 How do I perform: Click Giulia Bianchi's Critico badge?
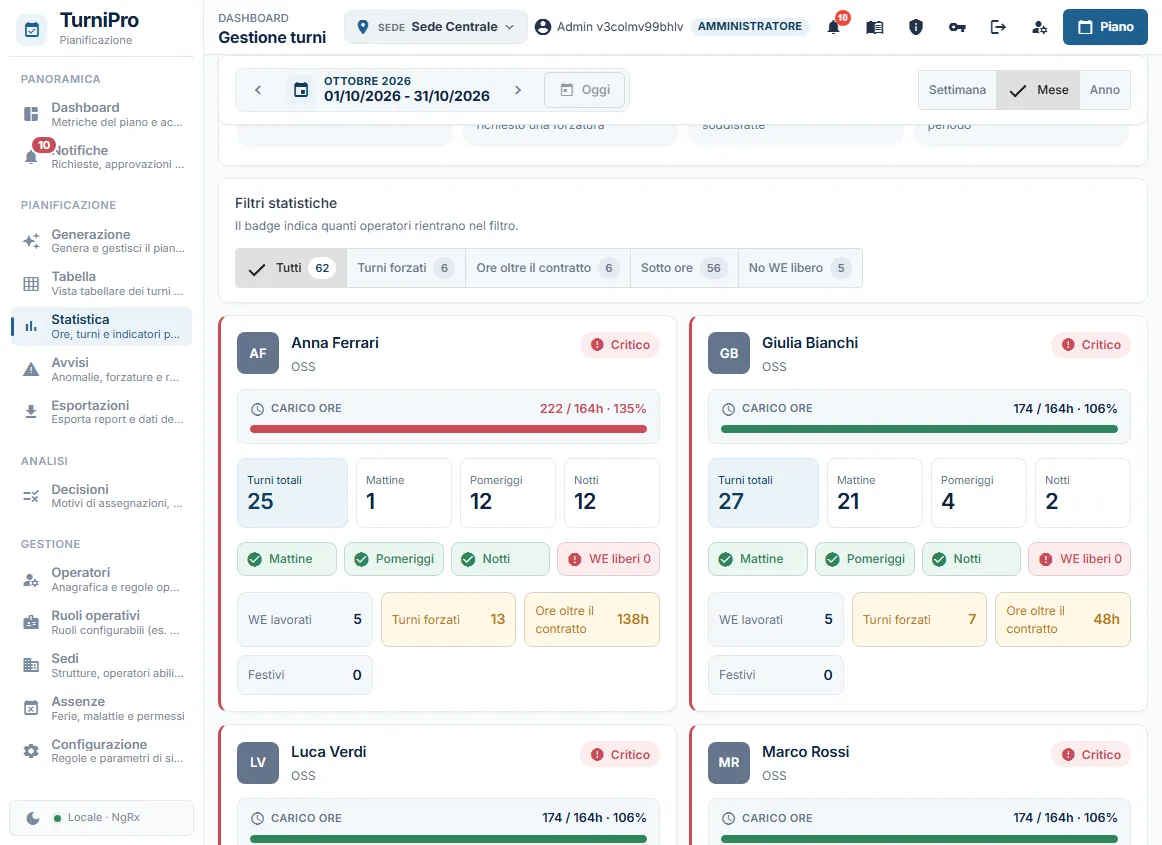1091,345
